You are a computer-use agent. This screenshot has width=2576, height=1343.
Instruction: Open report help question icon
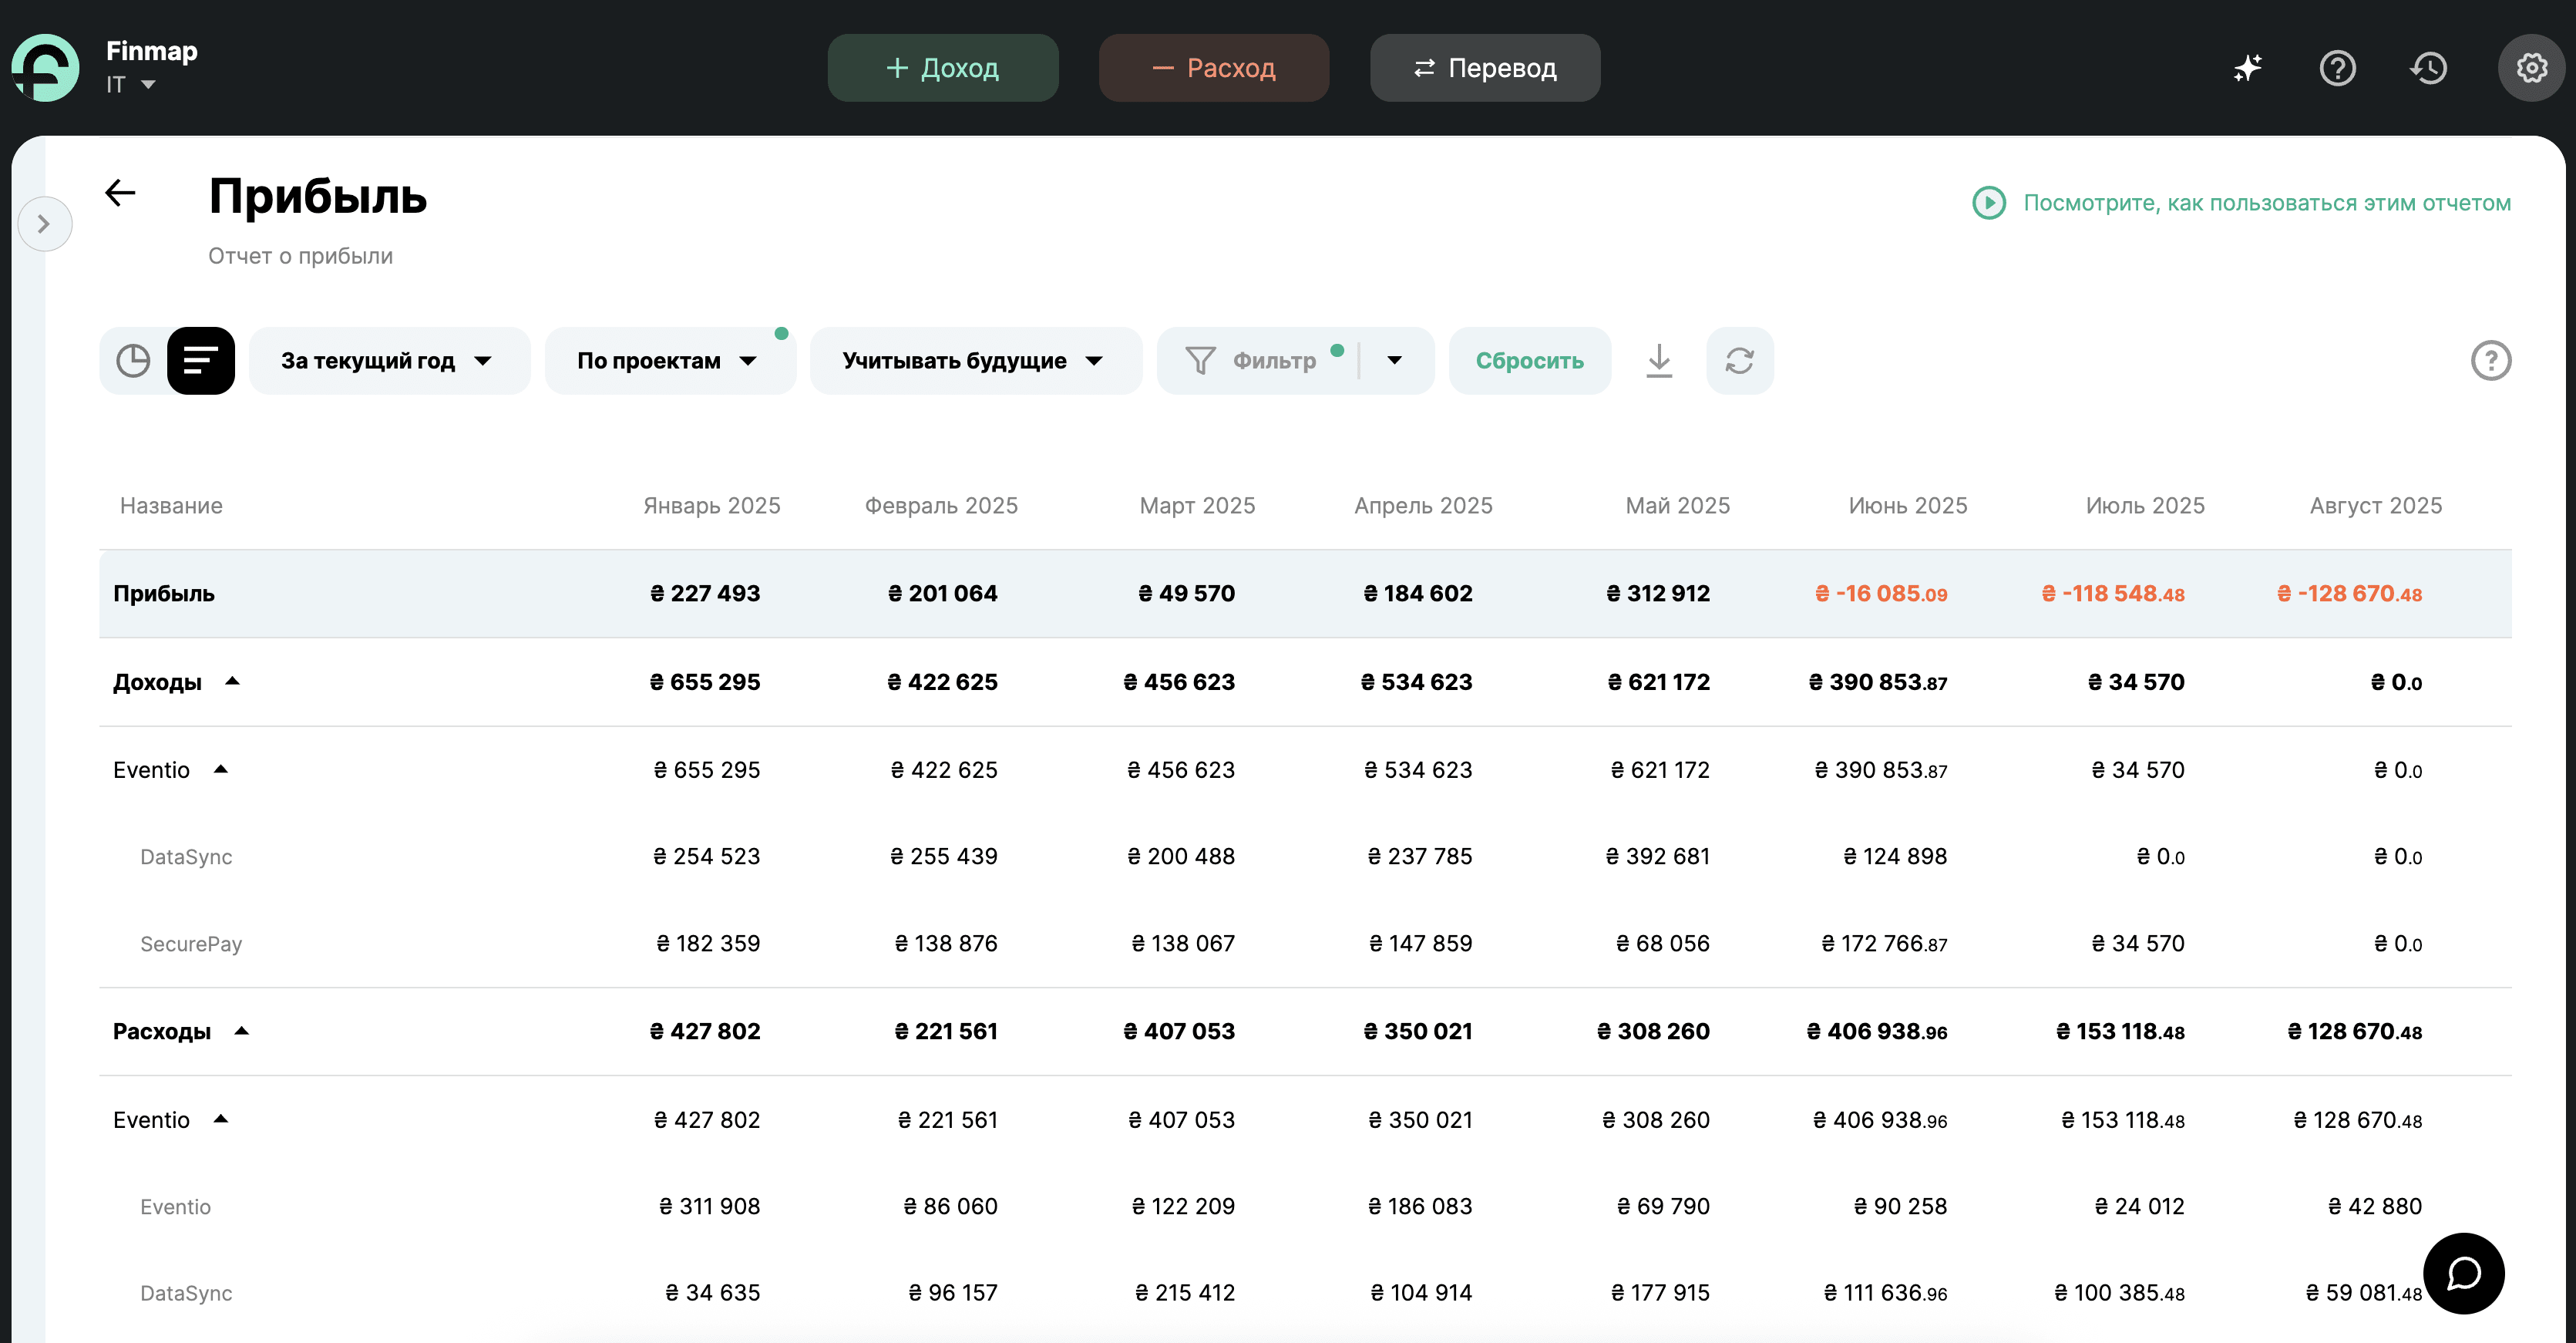pyautogui.click(x=2490, y=360)
